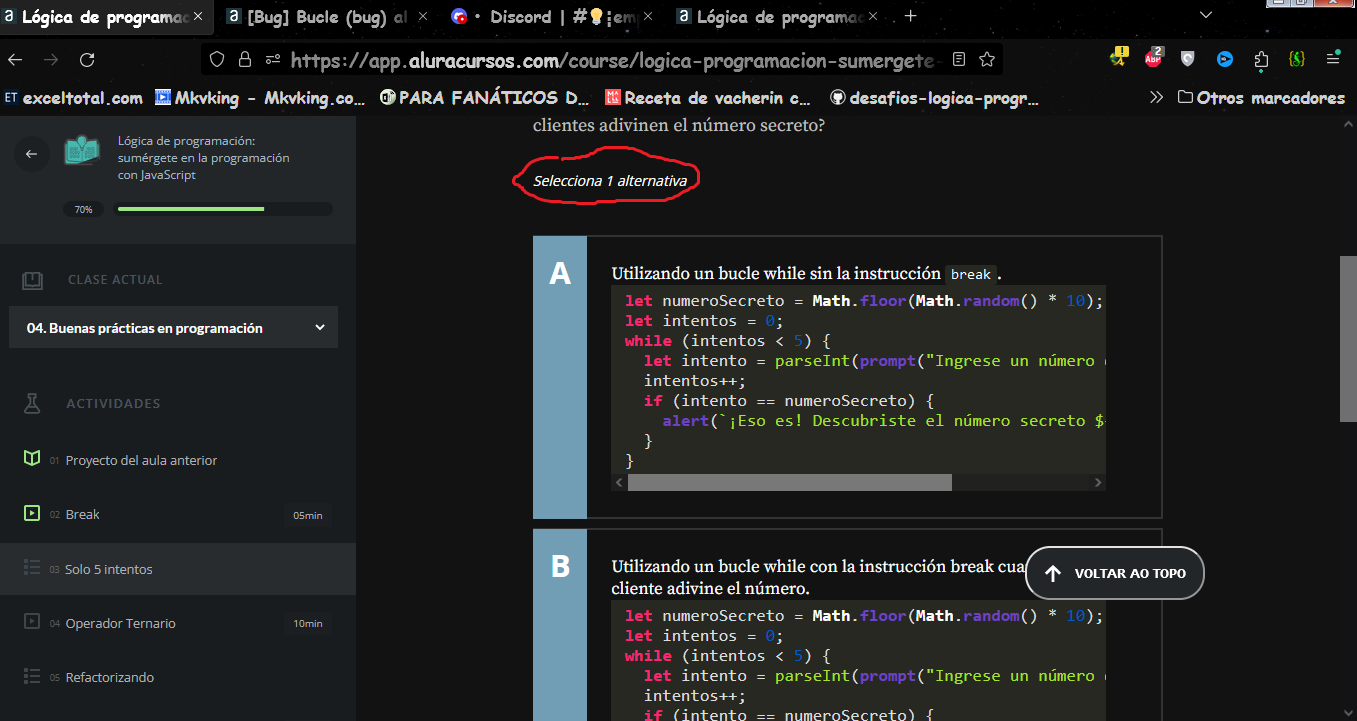Go back with the browser back arrow
This screenshot has width=1357, height=721.
(17, 60)
